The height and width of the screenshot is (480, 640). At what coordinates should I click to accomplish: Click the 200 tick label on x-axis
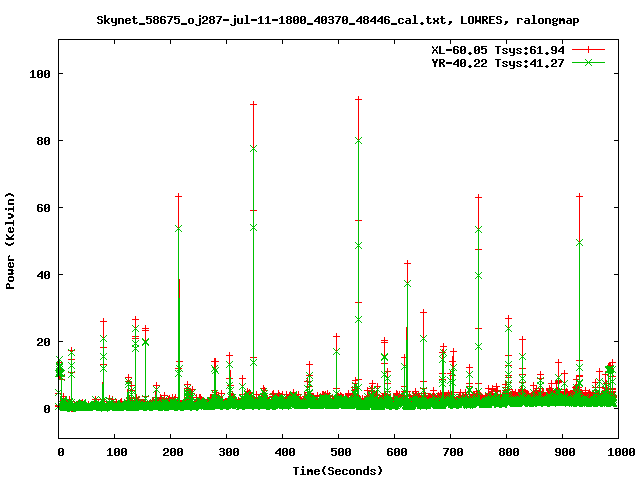170,452
